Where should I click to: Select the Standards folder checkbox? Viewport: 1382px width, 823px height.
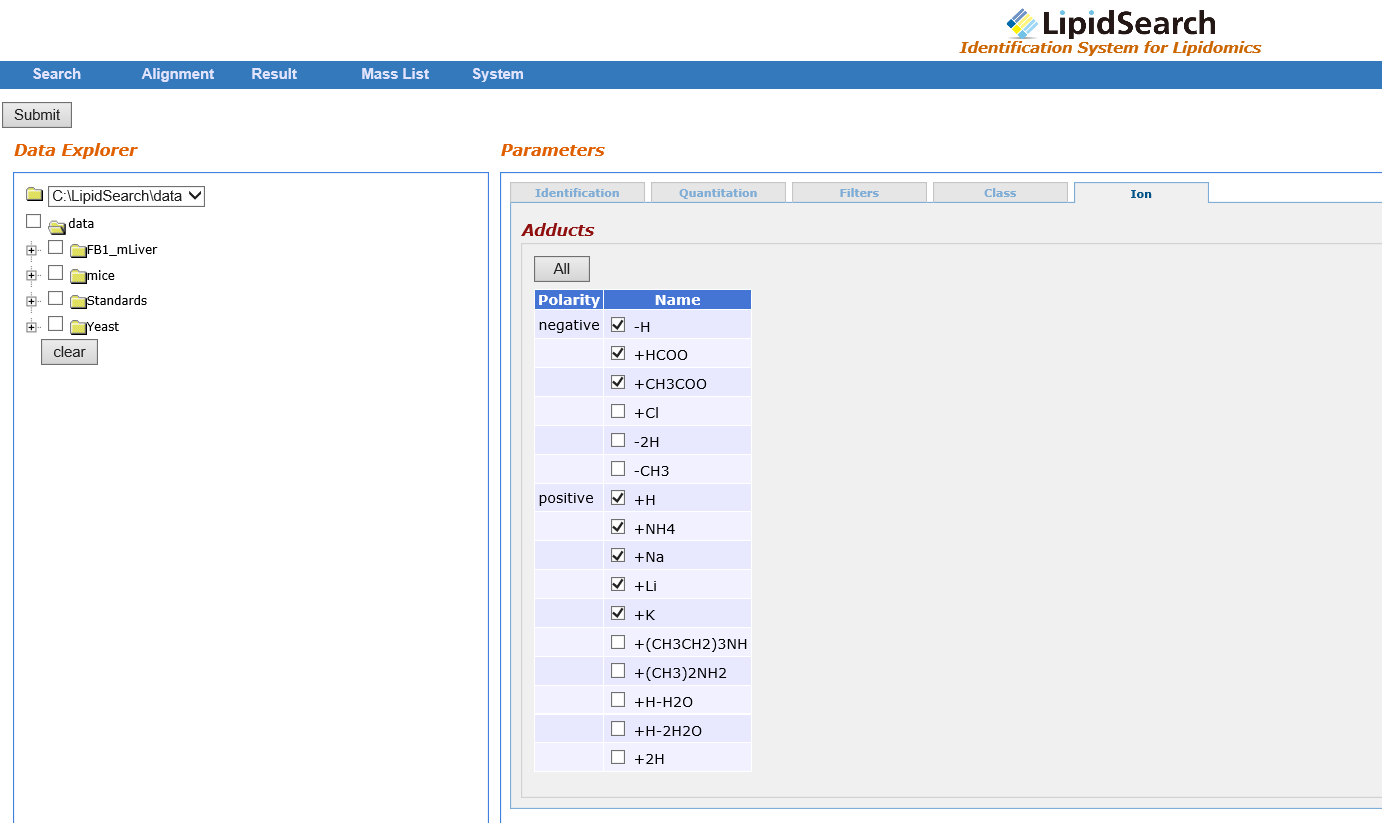click(x=56, y=298)
